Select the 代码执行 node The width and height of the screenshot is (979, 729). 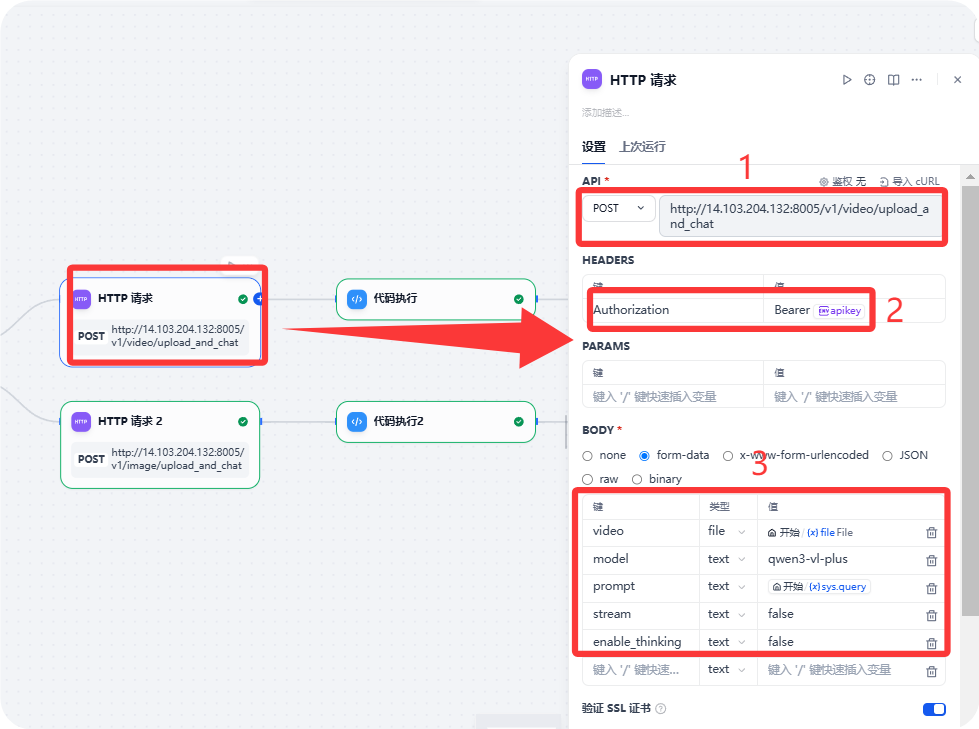[x=436, y=300]
